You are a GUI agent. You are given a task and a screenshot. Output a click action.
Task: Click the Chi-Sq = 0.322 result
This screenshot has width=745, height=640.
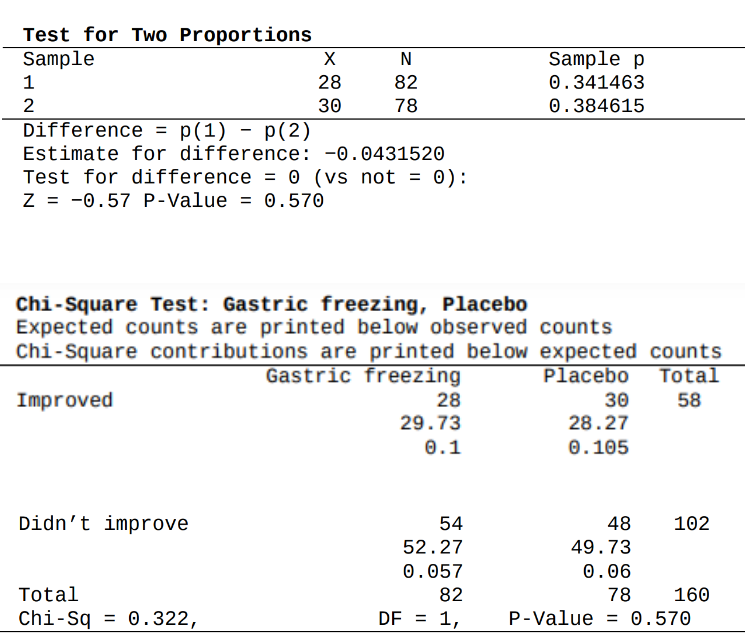click(107, 619)
